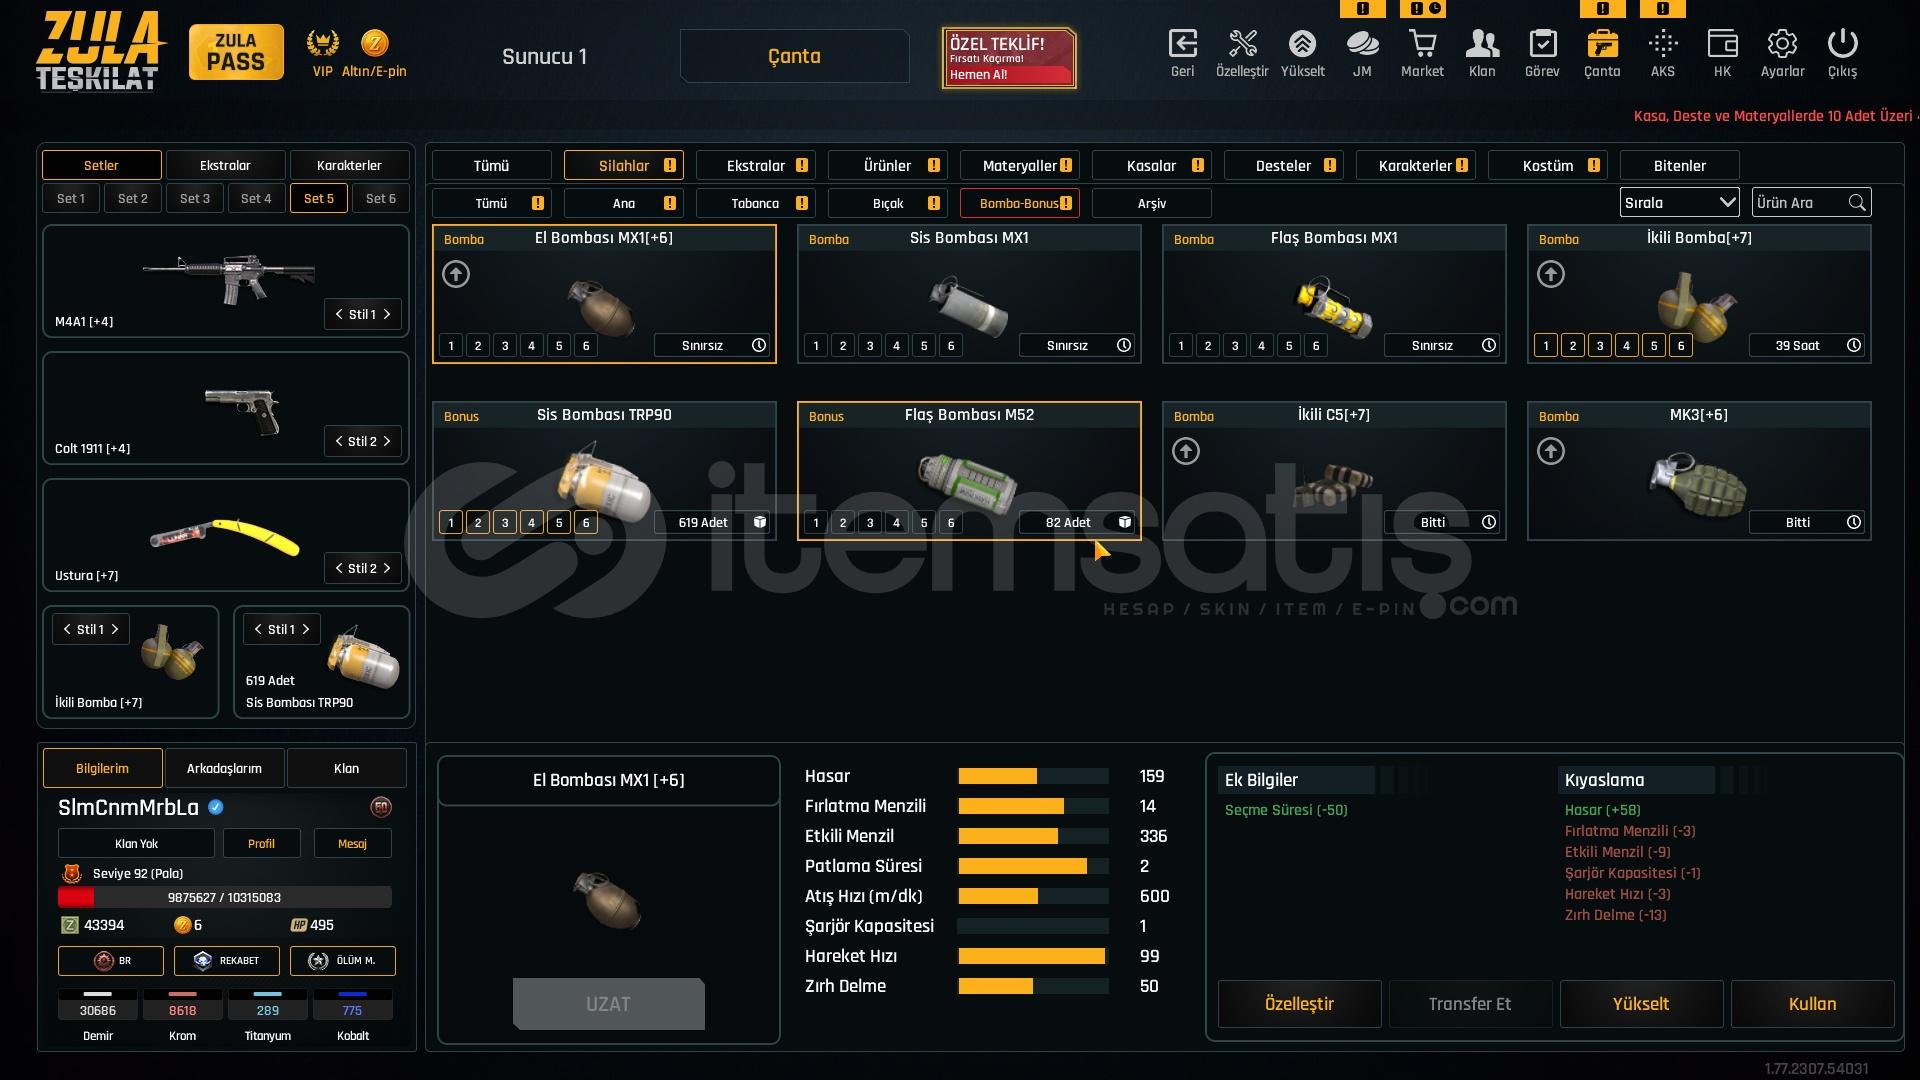
Task: Next style arrow for Colt 1911 Stil 2
Action: (x=387, y=441)
